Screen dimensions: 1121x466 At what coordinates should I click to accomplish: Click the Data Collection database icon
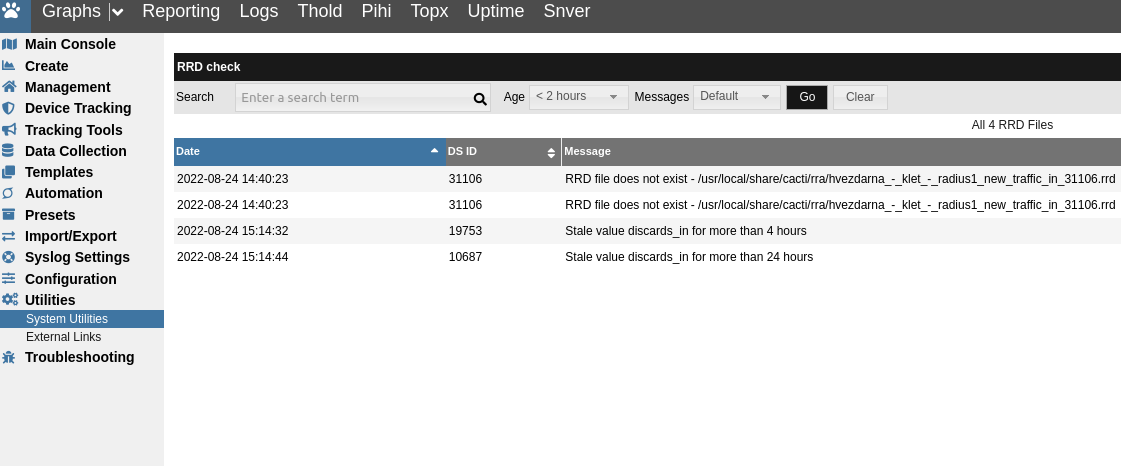[9, 151]
